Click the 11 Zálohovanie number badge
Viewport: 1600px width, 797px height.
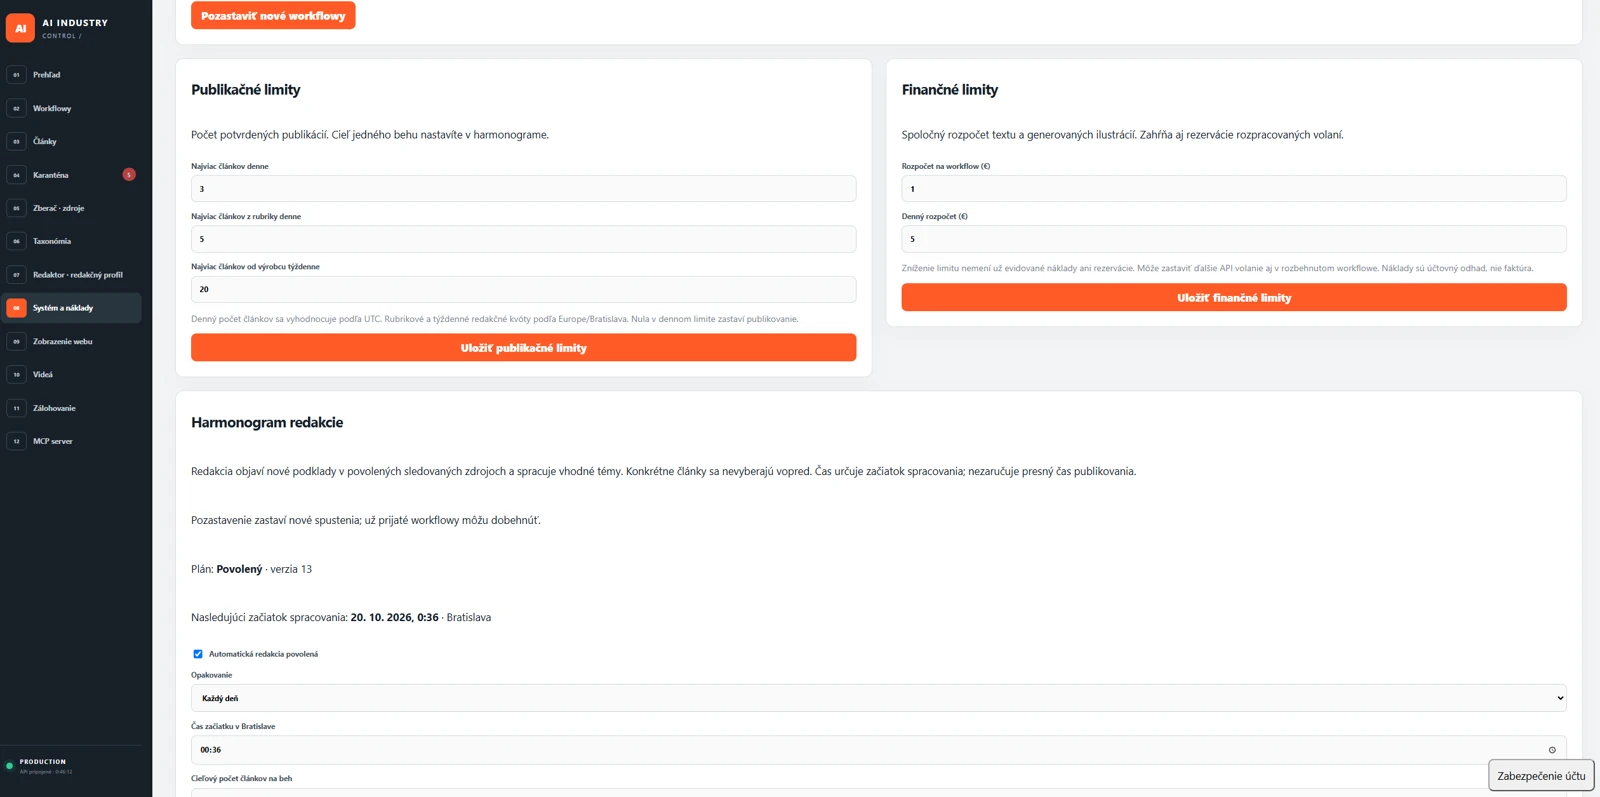tap(16, 408)
